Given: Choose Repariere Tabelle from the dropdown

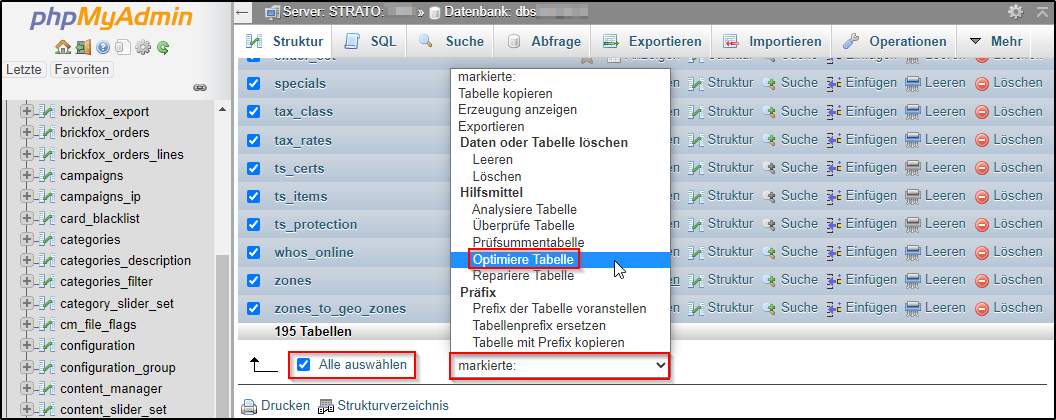Looking at the screenshot, I should point(560,276).
